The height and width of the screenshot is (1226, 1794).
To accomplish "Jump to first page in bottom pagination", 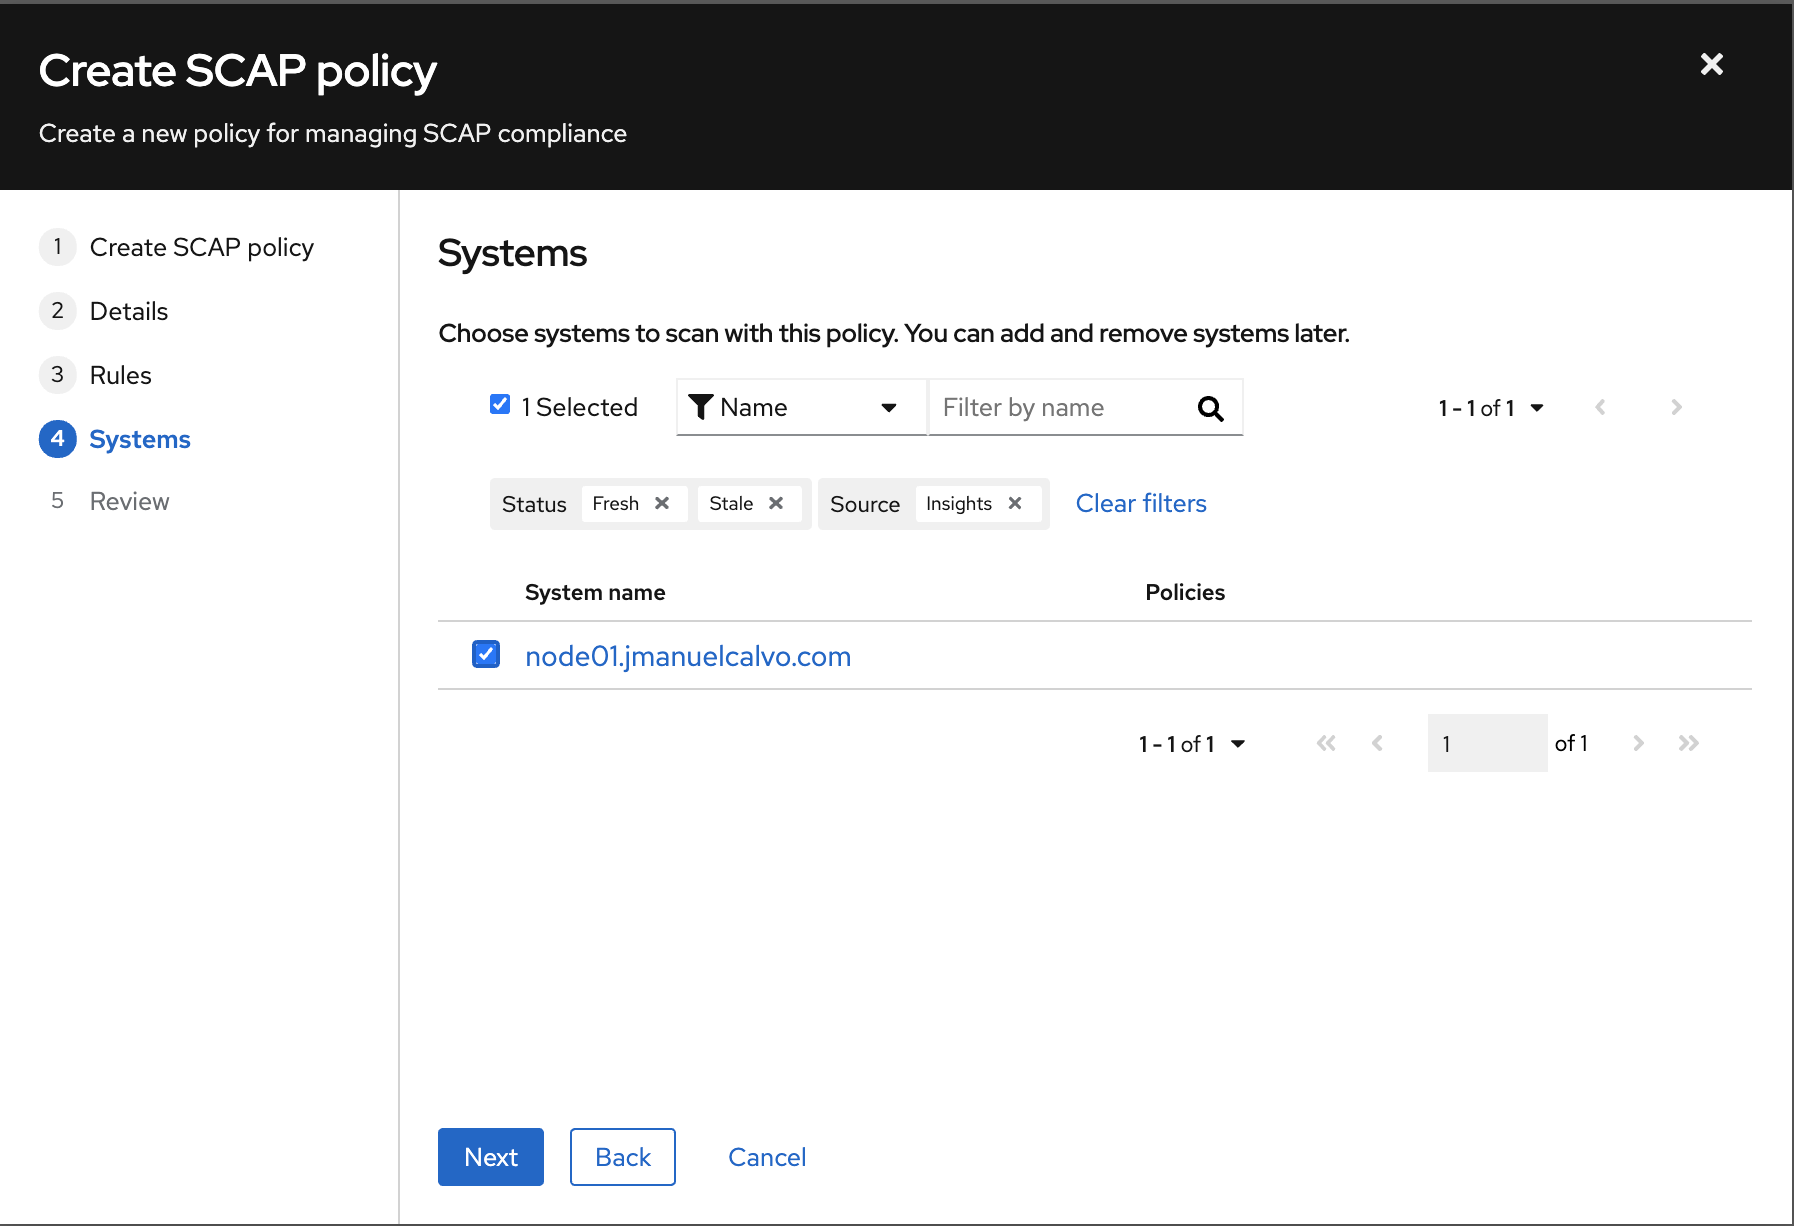I will (1326, 743).
